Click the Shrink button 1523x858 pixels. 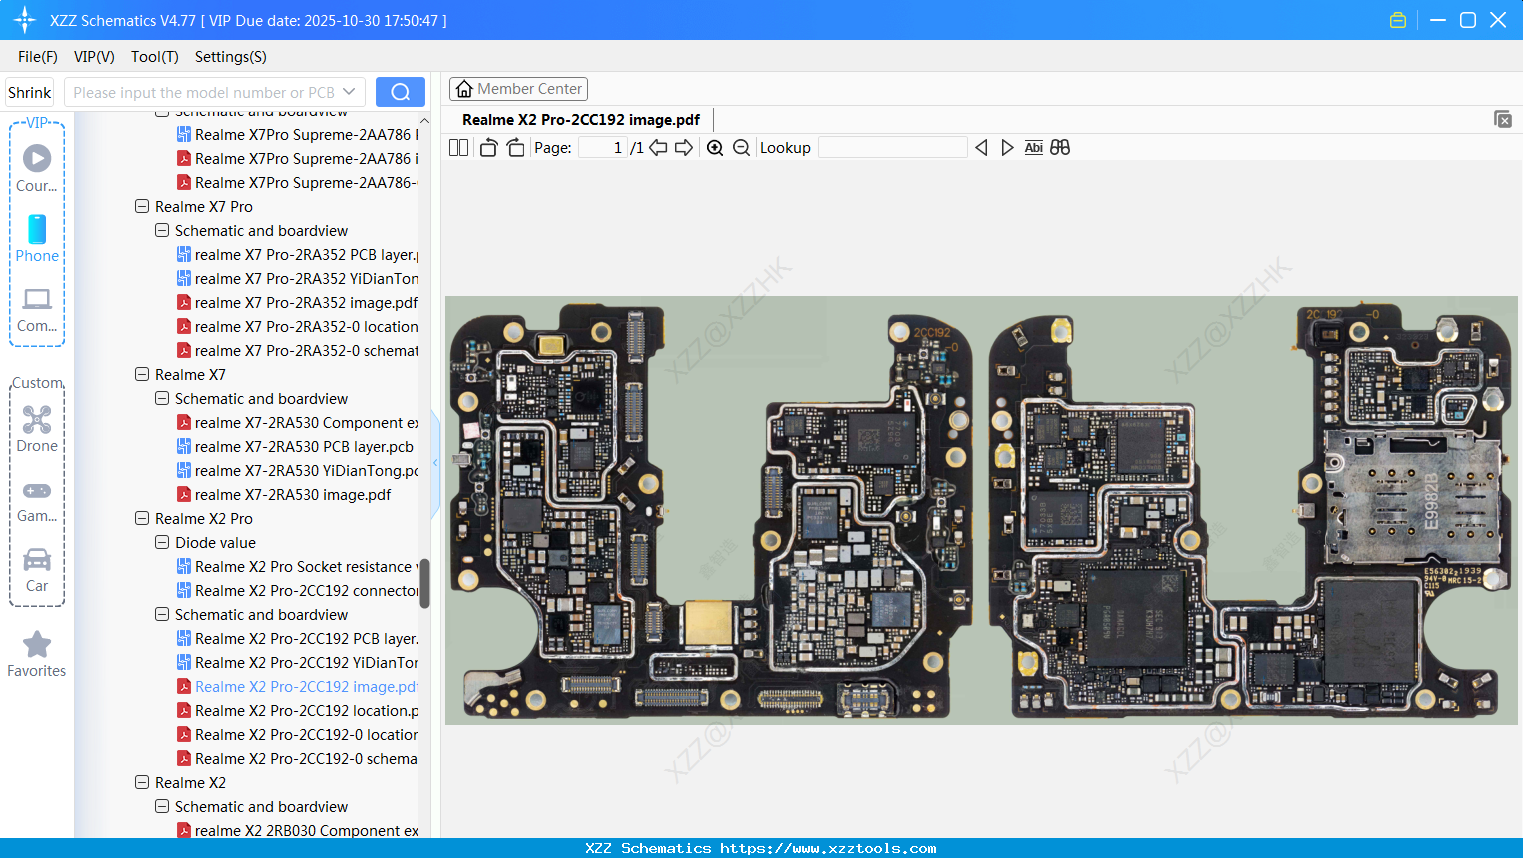(30, 92)
